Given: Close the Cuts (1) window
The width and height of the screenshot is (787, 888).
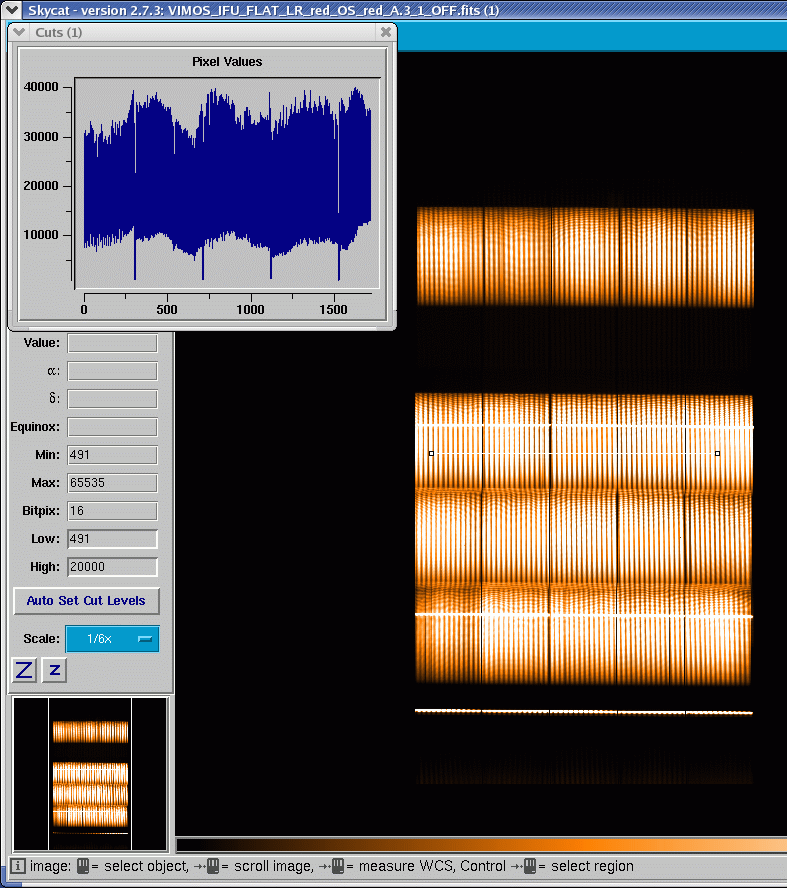Looking at the screenshot, I should pos(386,32).
